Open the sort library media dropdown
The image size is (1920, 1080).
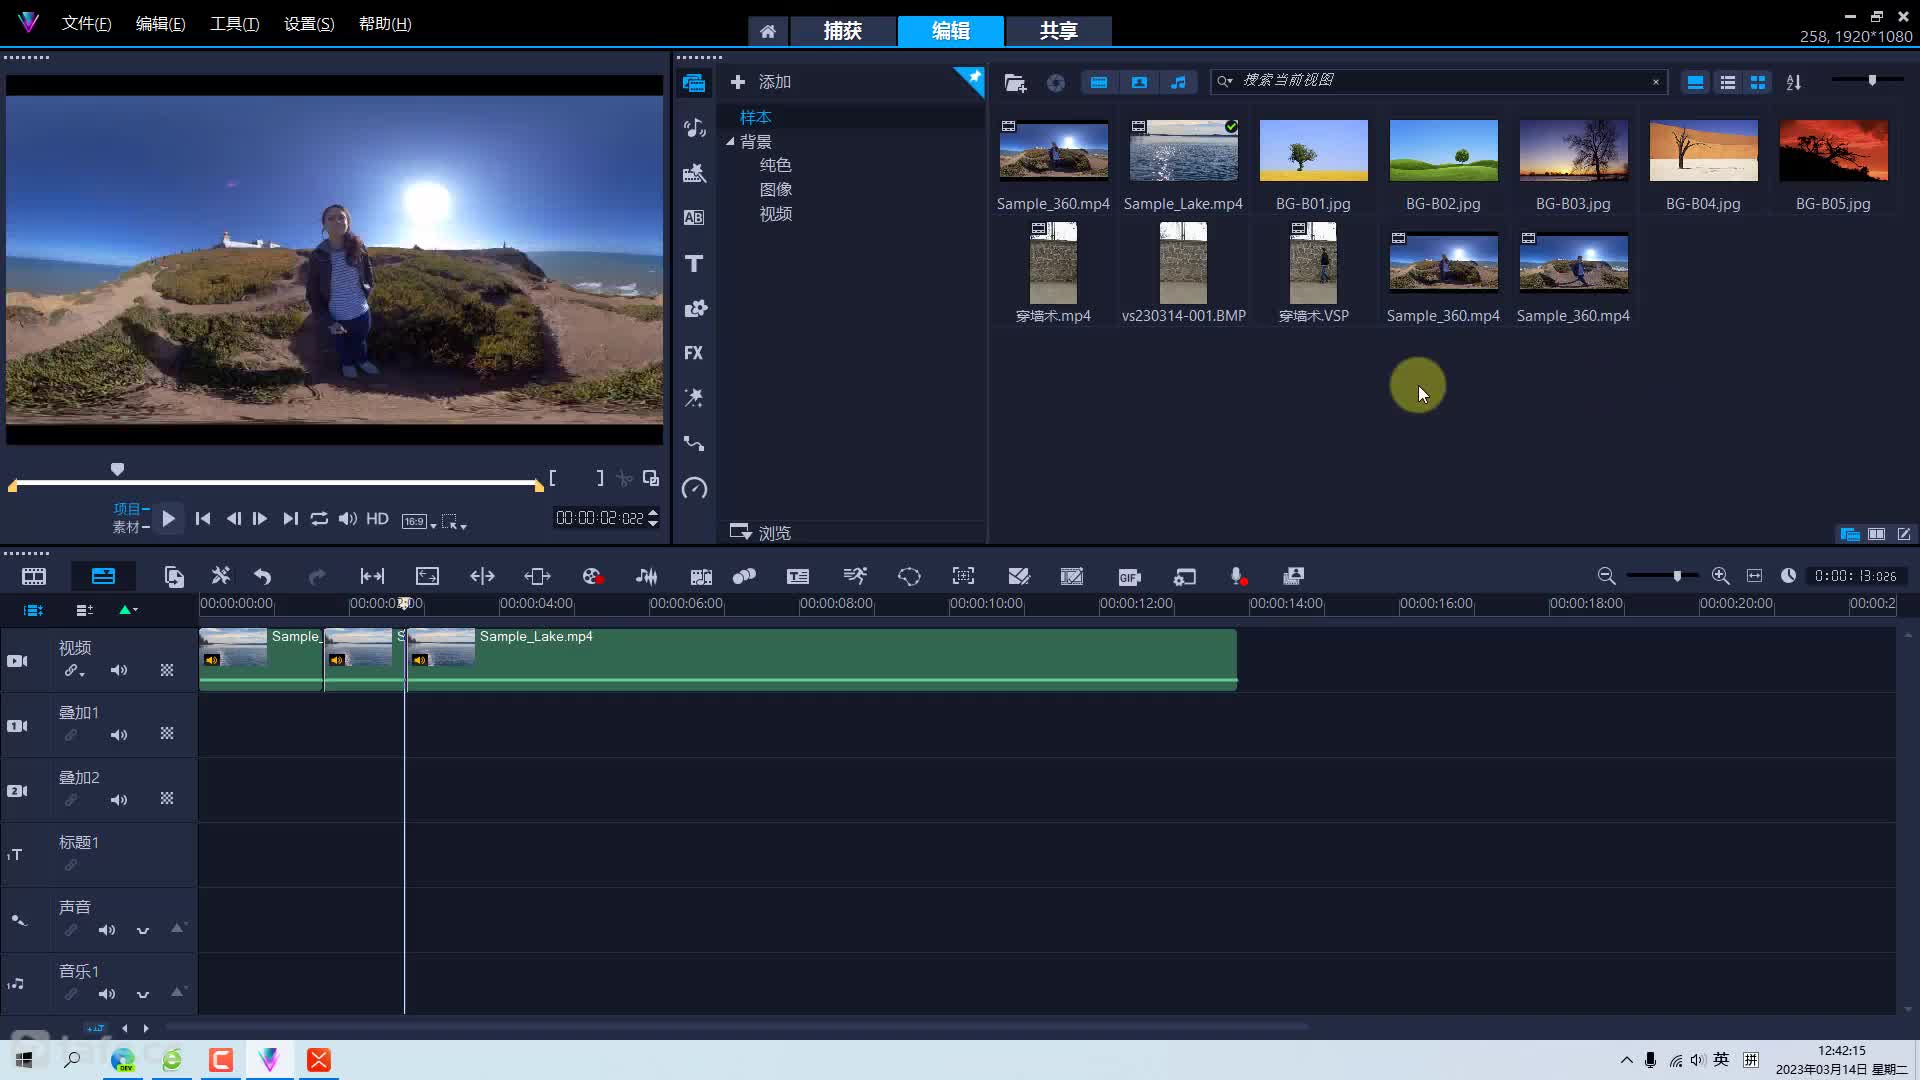click(1794, 82)
